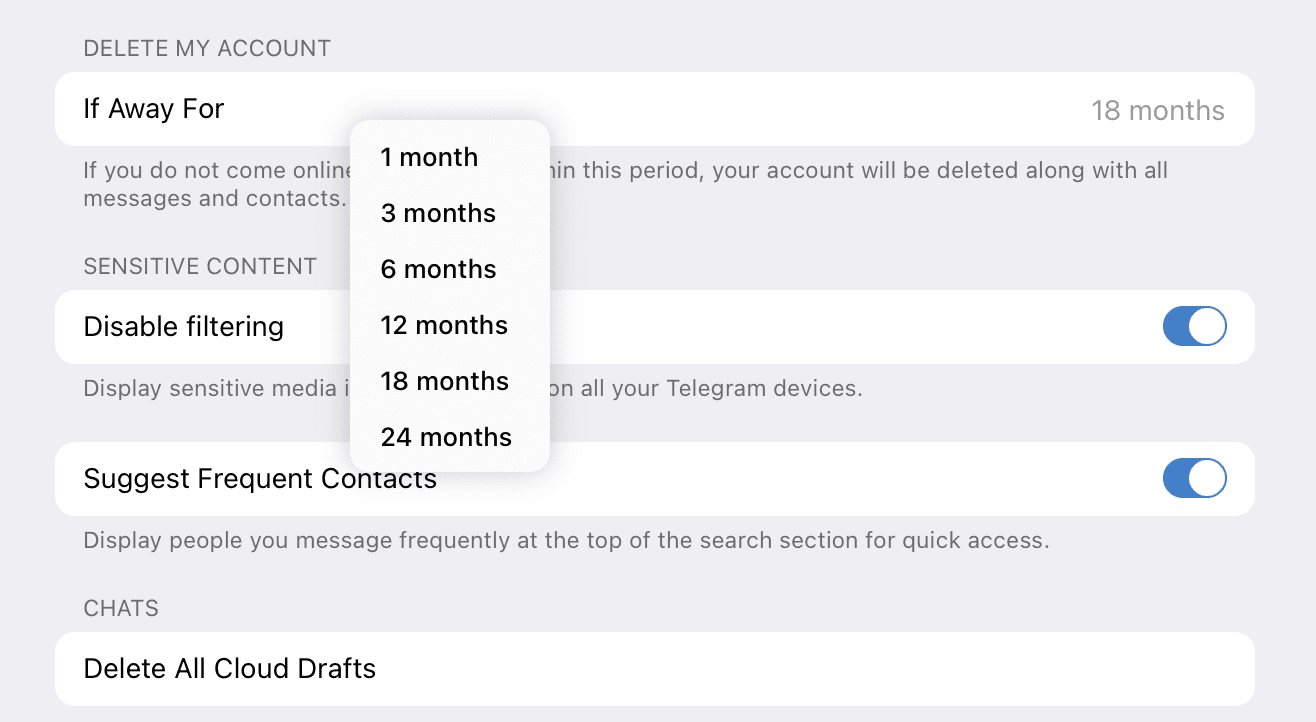This screenshot has width=1316, height=722.
Task: Turn off the Disable filtering switch
Action: [1194, 327]
